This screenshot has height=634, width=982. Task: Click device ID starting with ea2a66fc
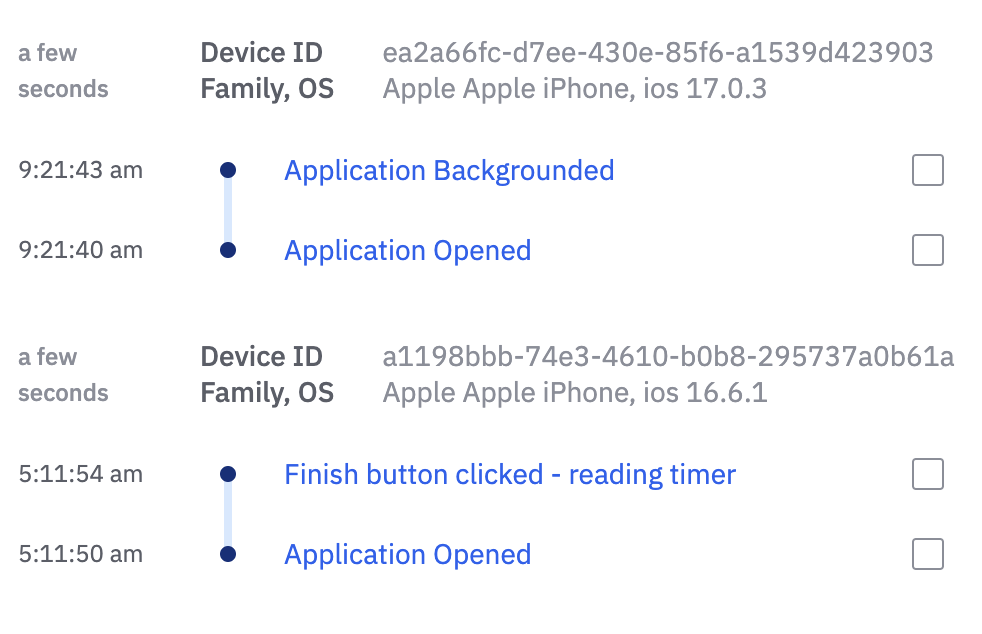(x=657, y=53)
